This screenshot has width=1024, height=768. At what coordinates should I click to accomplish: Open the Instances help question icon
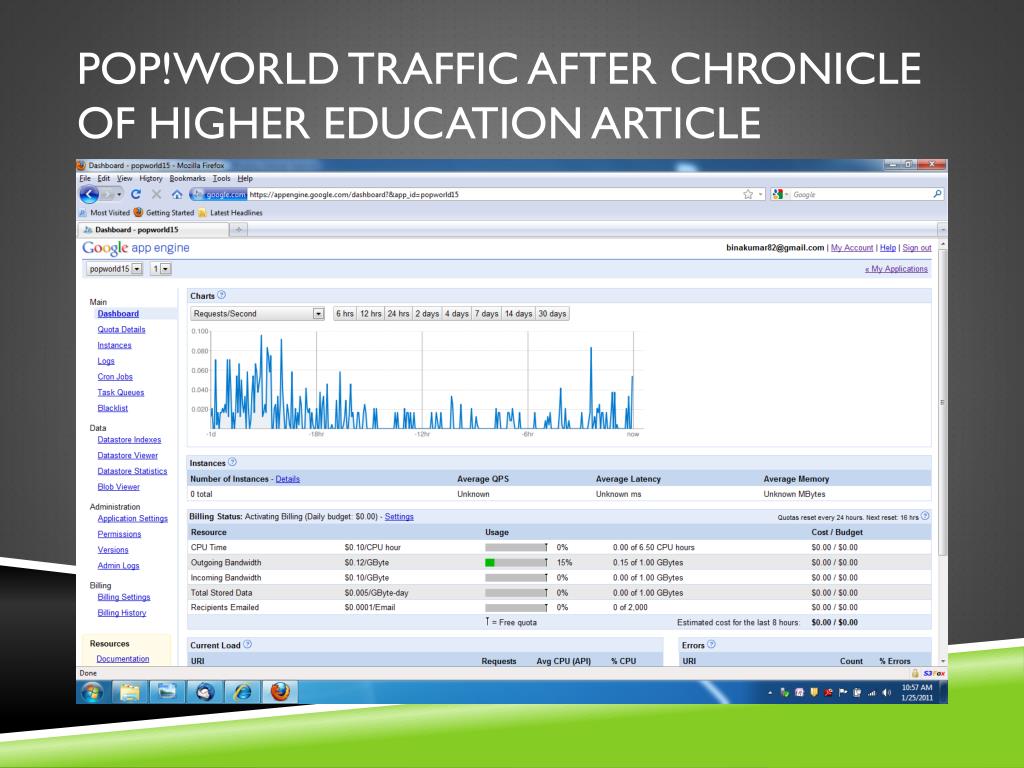[x=232, y=462]
